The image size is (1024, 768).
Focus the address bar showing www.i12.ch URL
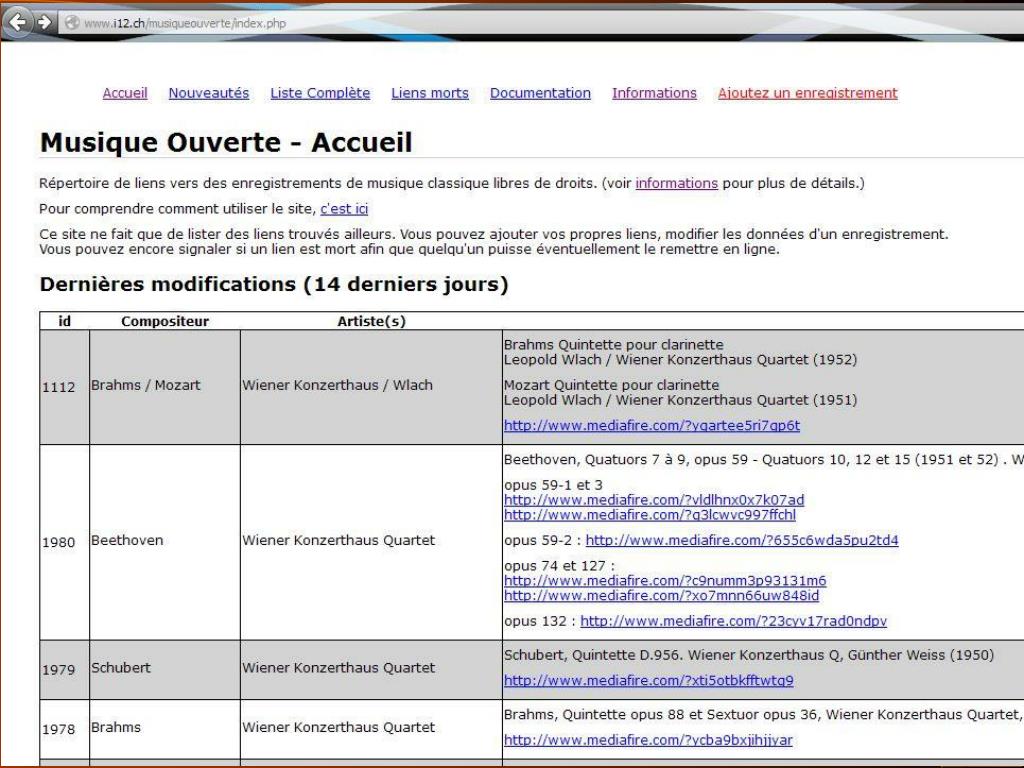pos(542,23)
